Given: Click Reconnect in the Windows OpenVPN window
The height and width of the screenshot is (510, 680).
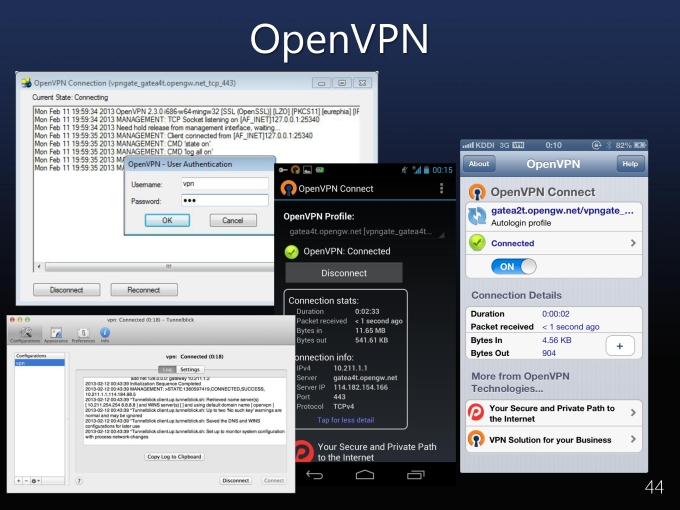Looking at the screenshot, I should point(144,290).
